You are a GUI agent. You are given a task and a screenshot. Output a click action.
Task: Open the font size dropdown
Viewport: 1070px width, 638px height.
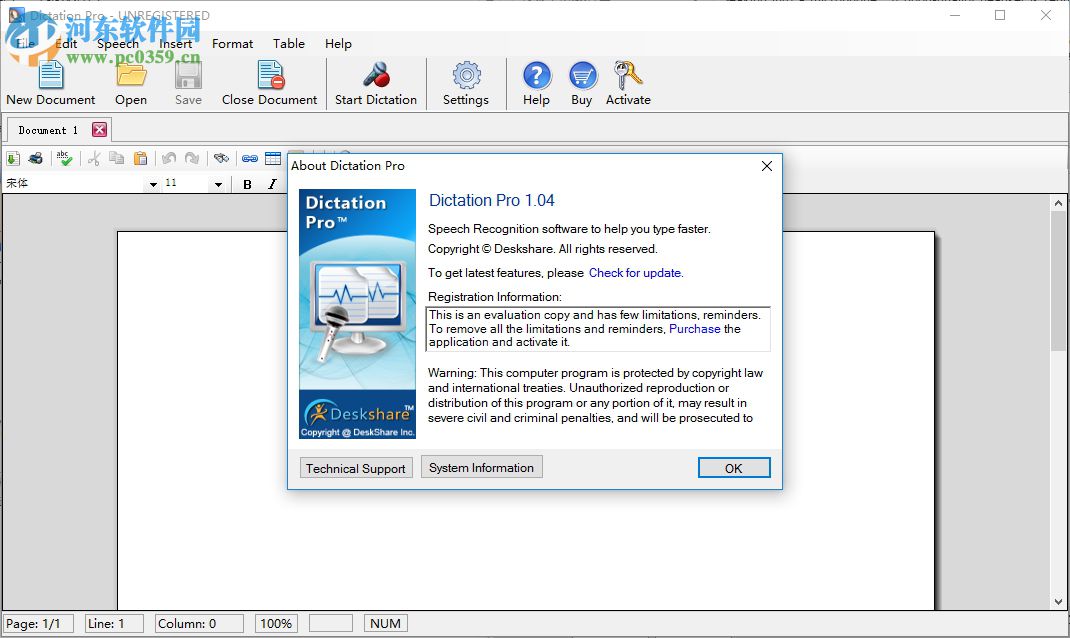217,184
